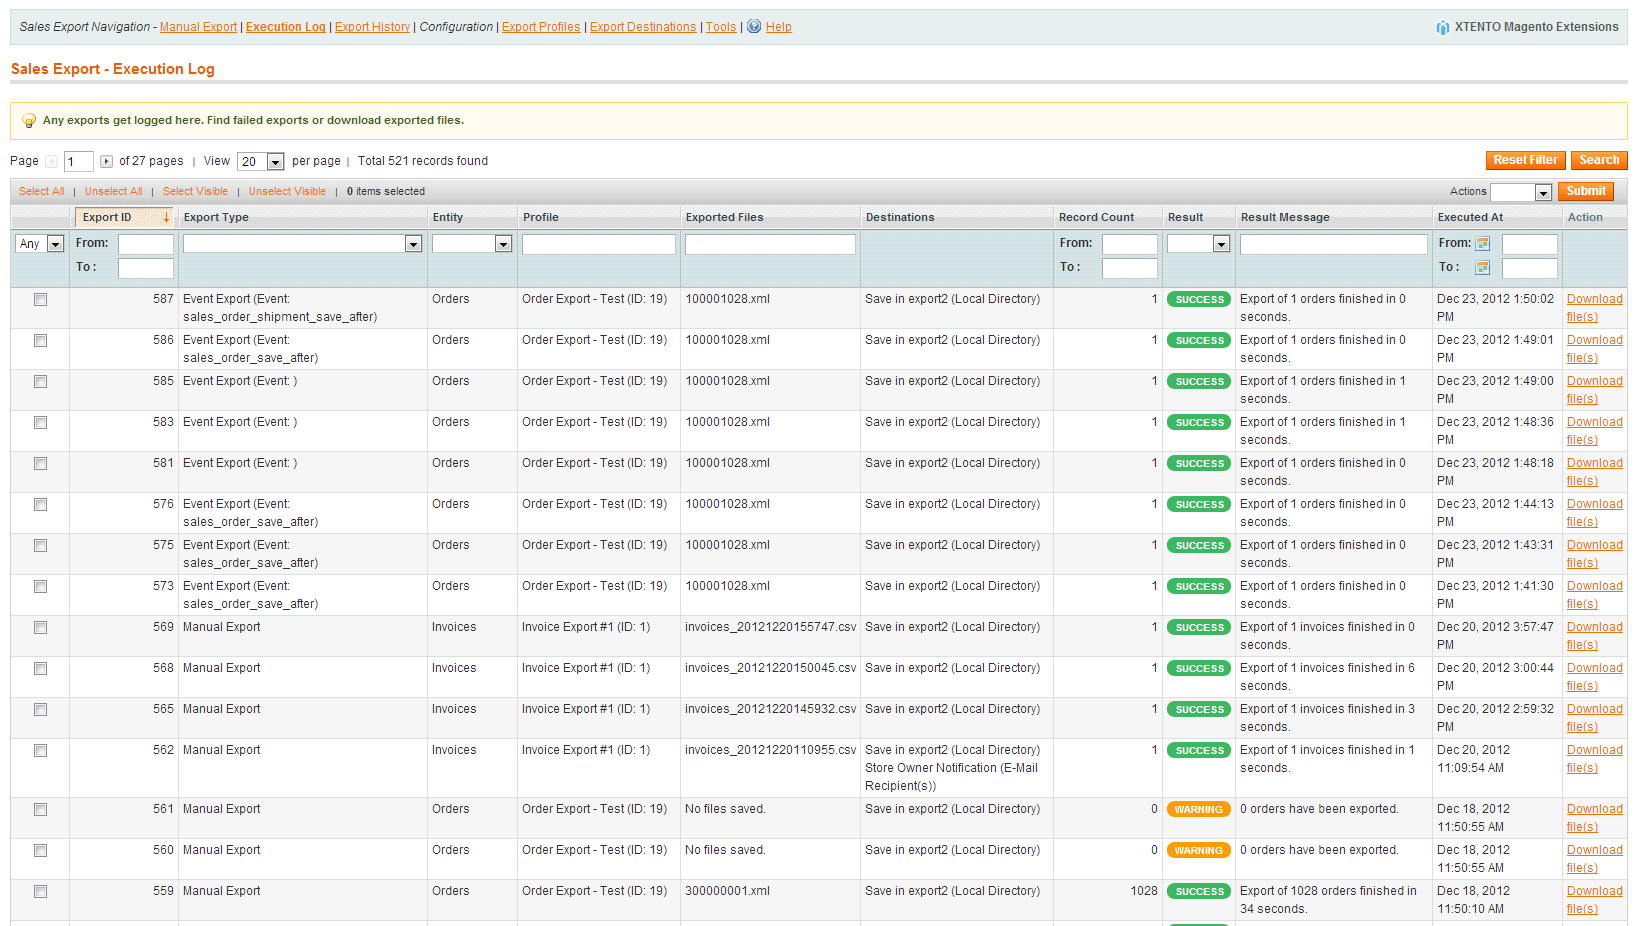Click the next page arrow icon
Image resolution: width=1637 pixels, height=926 pixels.
click(x=106, y=162)
